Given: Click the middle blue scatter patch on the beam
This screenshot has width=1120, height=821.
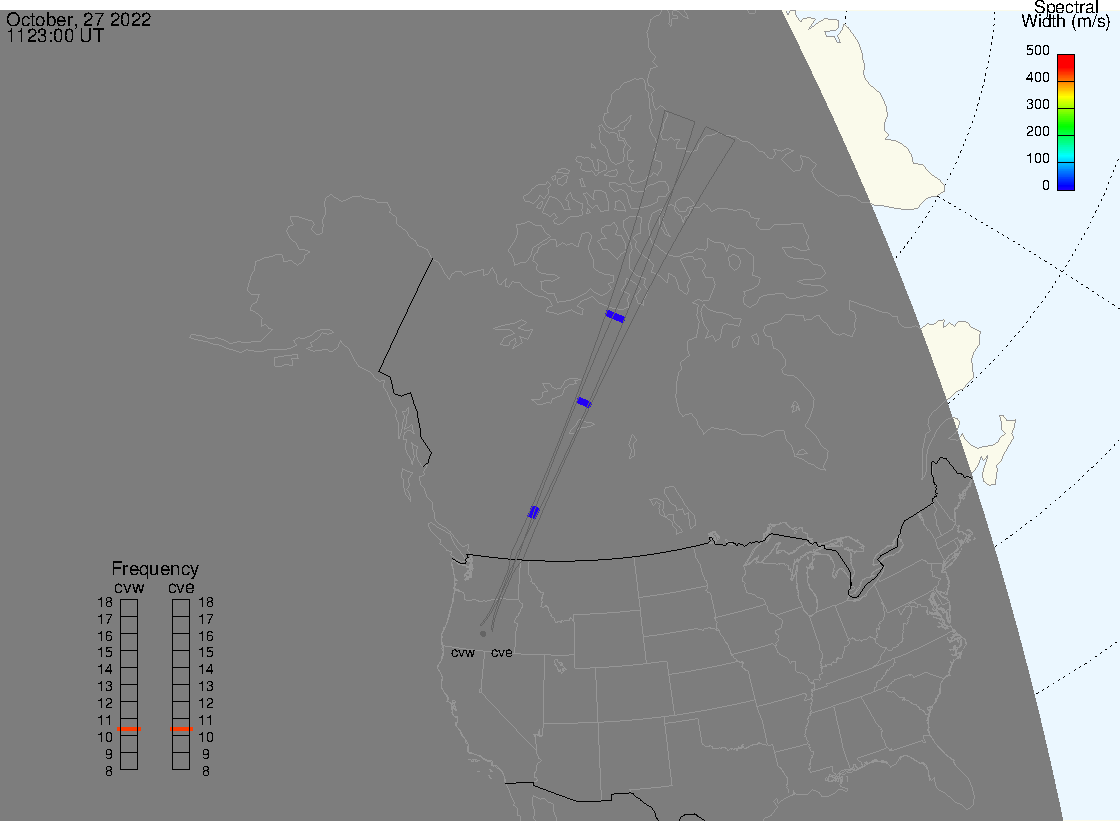Looking at the screenshot, I should coord(584,403).
